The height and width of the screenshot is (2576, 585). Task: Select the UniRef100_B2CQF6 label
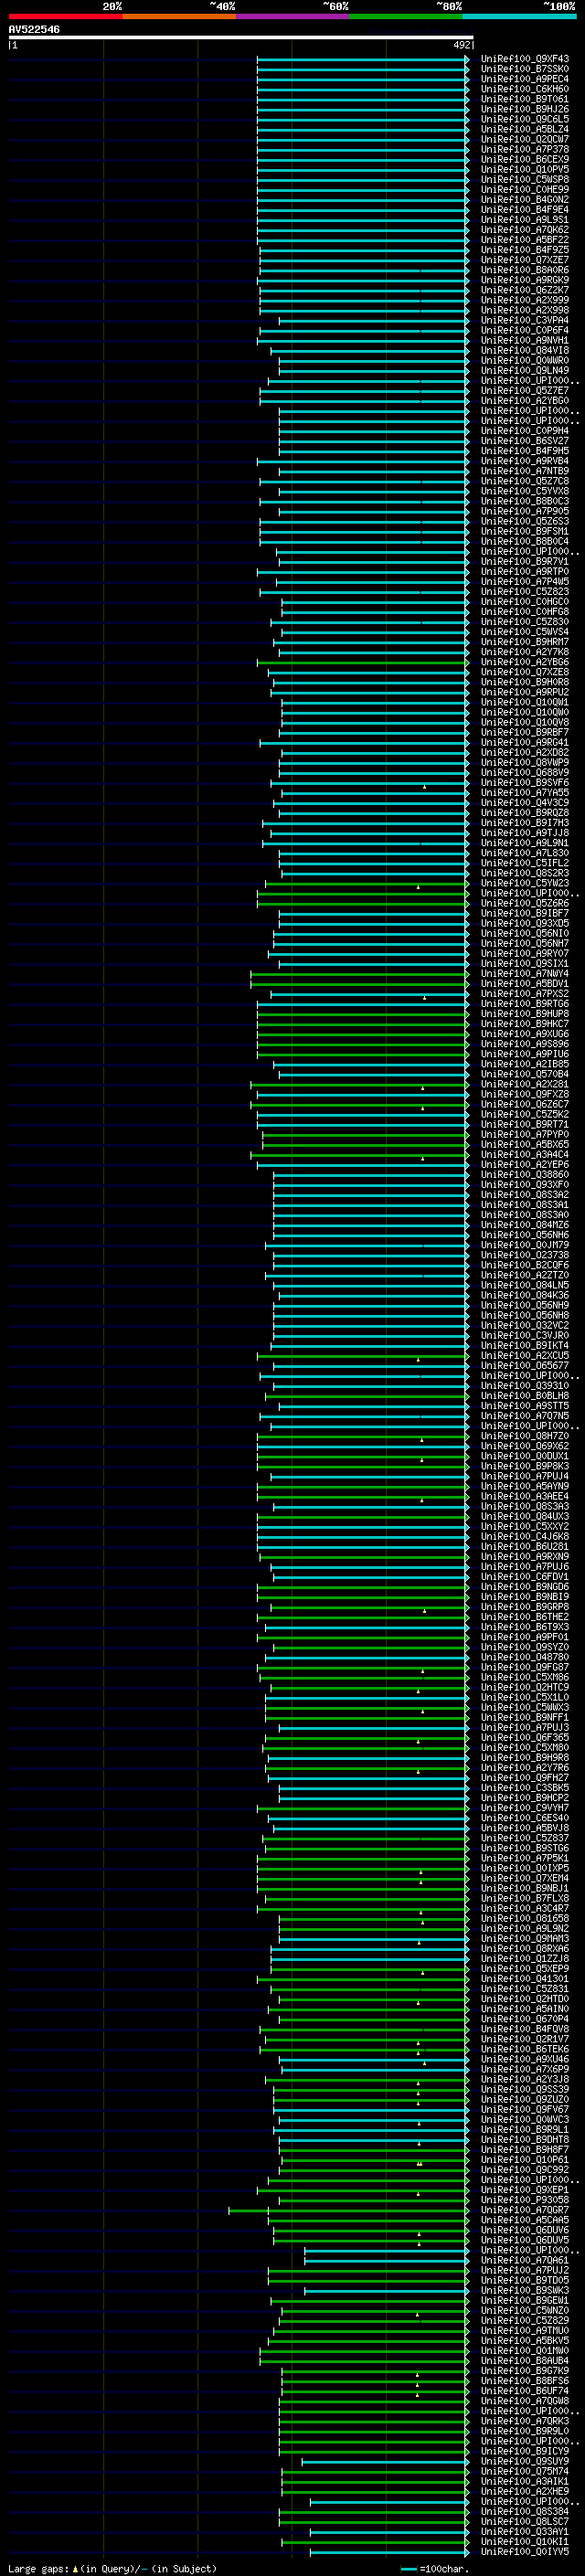pos(525,1265)
